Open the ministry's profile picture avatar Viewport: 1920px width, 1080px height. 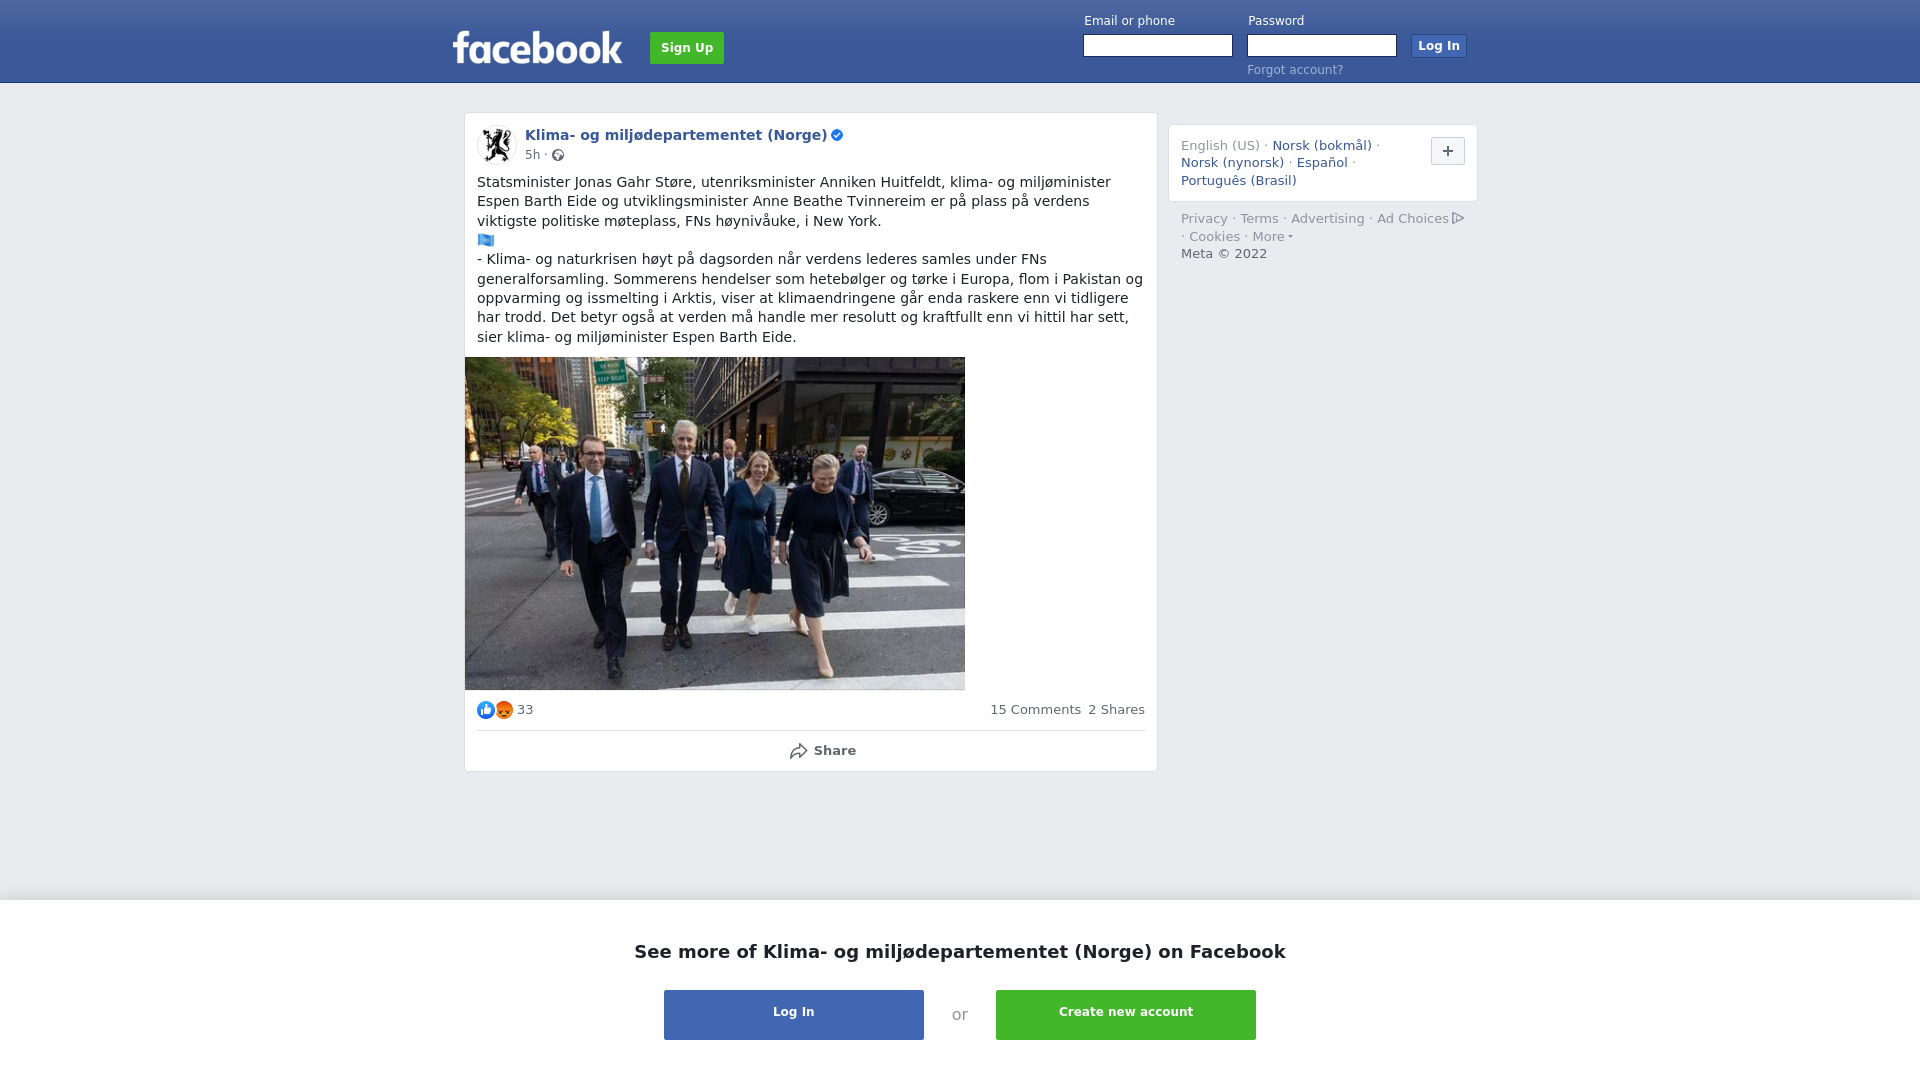pyautogui.click(x=496, y=145)
